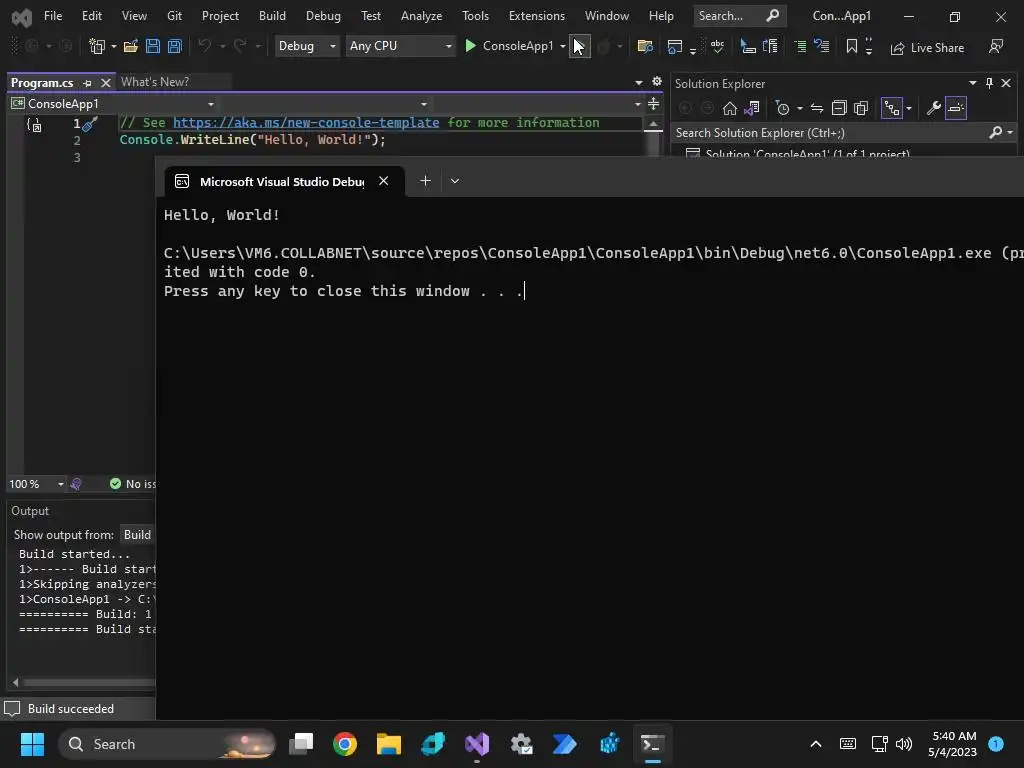1024x768 pixels.
Task: Click the Undo arrow icon
Action: 205,46
